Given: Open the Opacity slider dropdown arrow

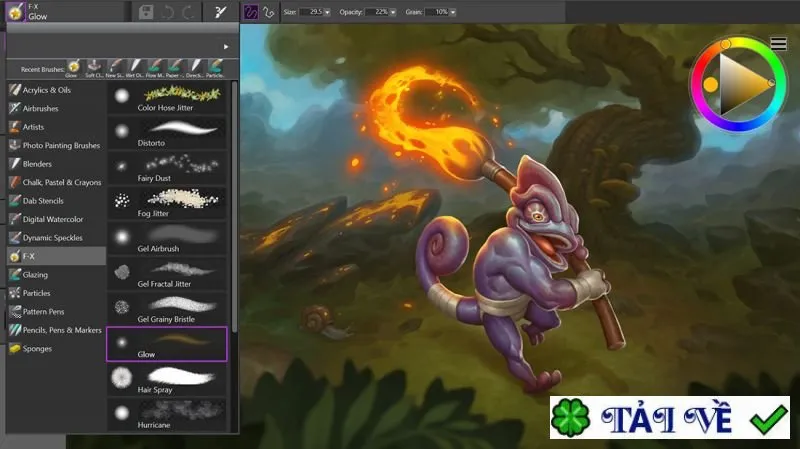Looking at the screenshot, I should pyautogui.click(x=393, y=12).
